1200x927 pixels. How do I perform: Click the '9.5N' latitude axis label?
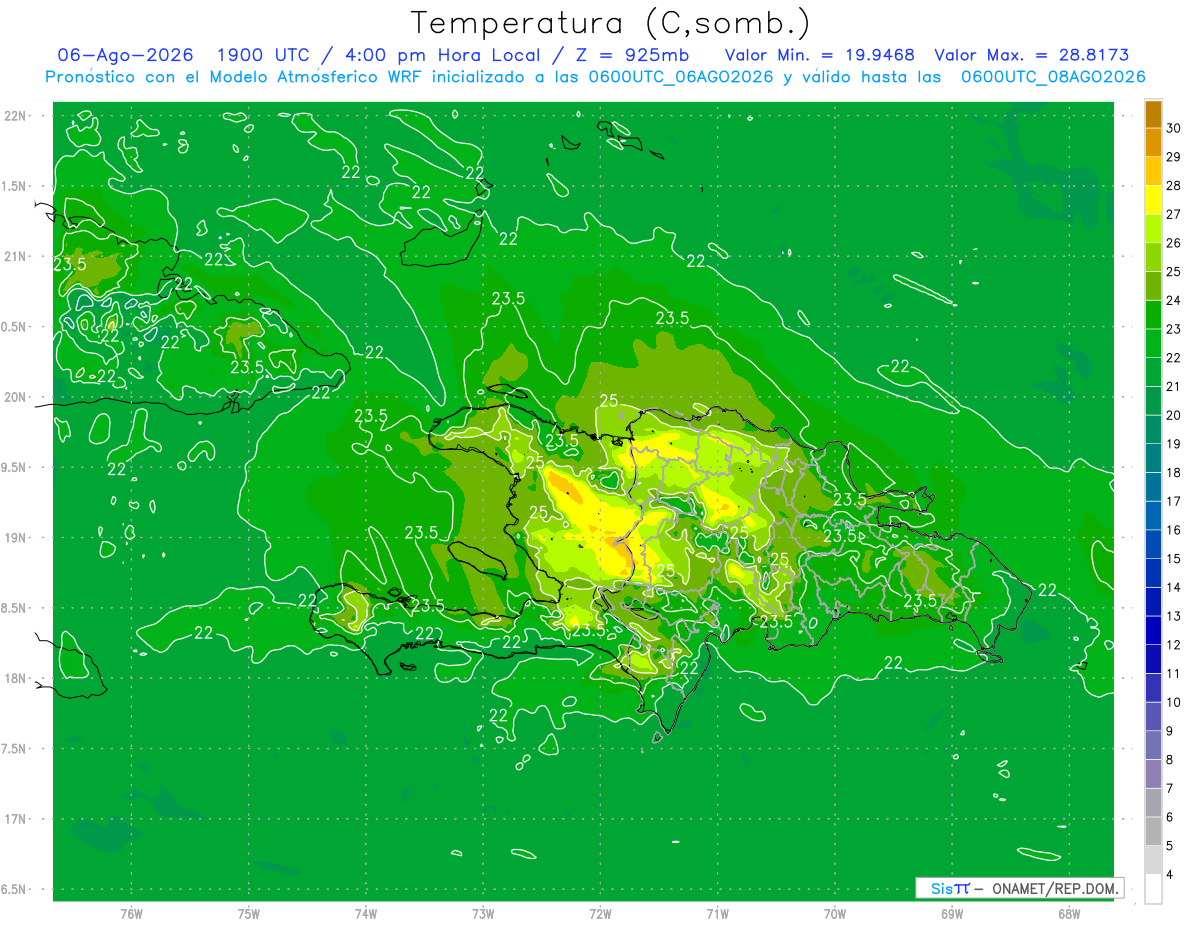pyautogui.click(x=15, y=468)
